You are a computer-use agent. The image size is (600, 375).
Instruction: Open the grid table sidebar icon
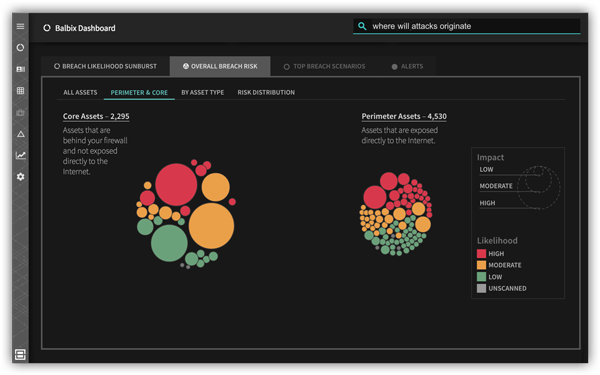[20, 91]
